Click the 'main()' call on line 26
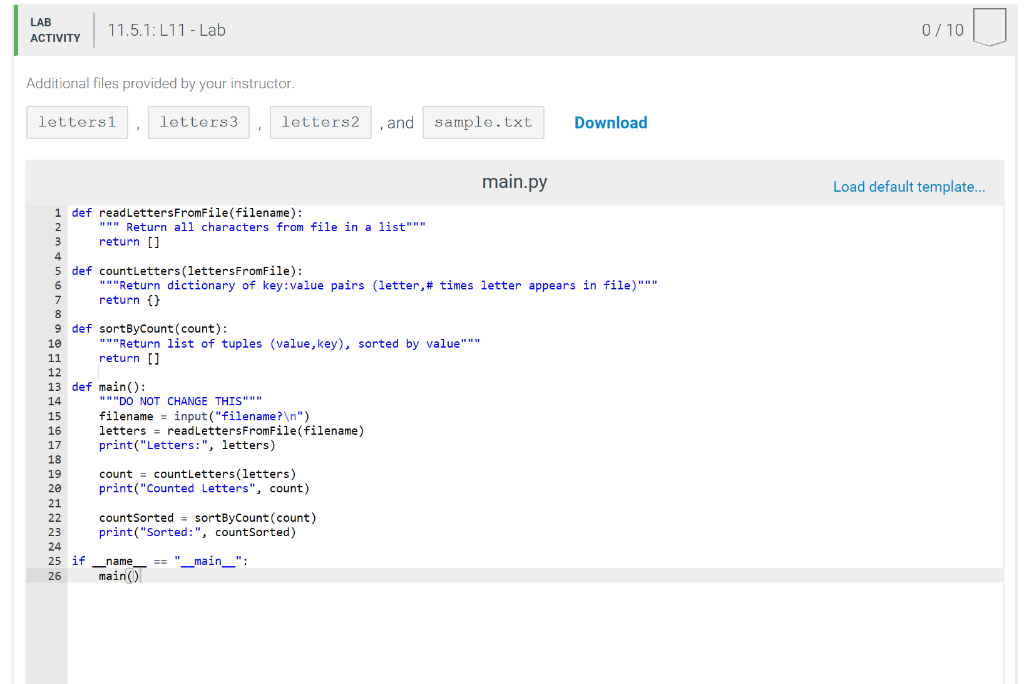 click(x=119, y=576)
